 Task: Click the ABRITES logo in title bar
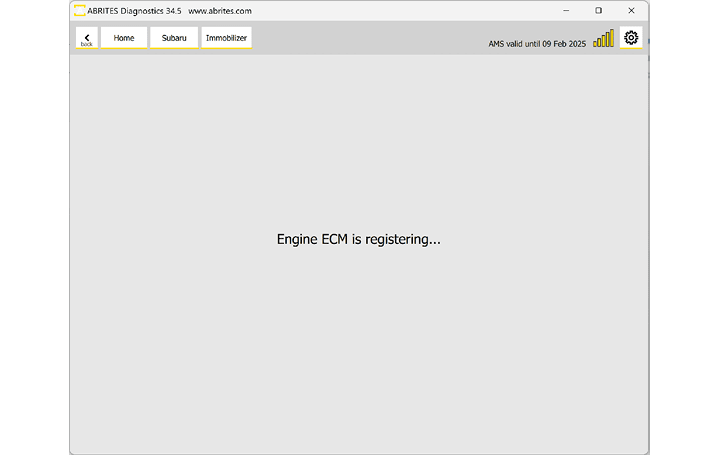click(x=79, y=10)
